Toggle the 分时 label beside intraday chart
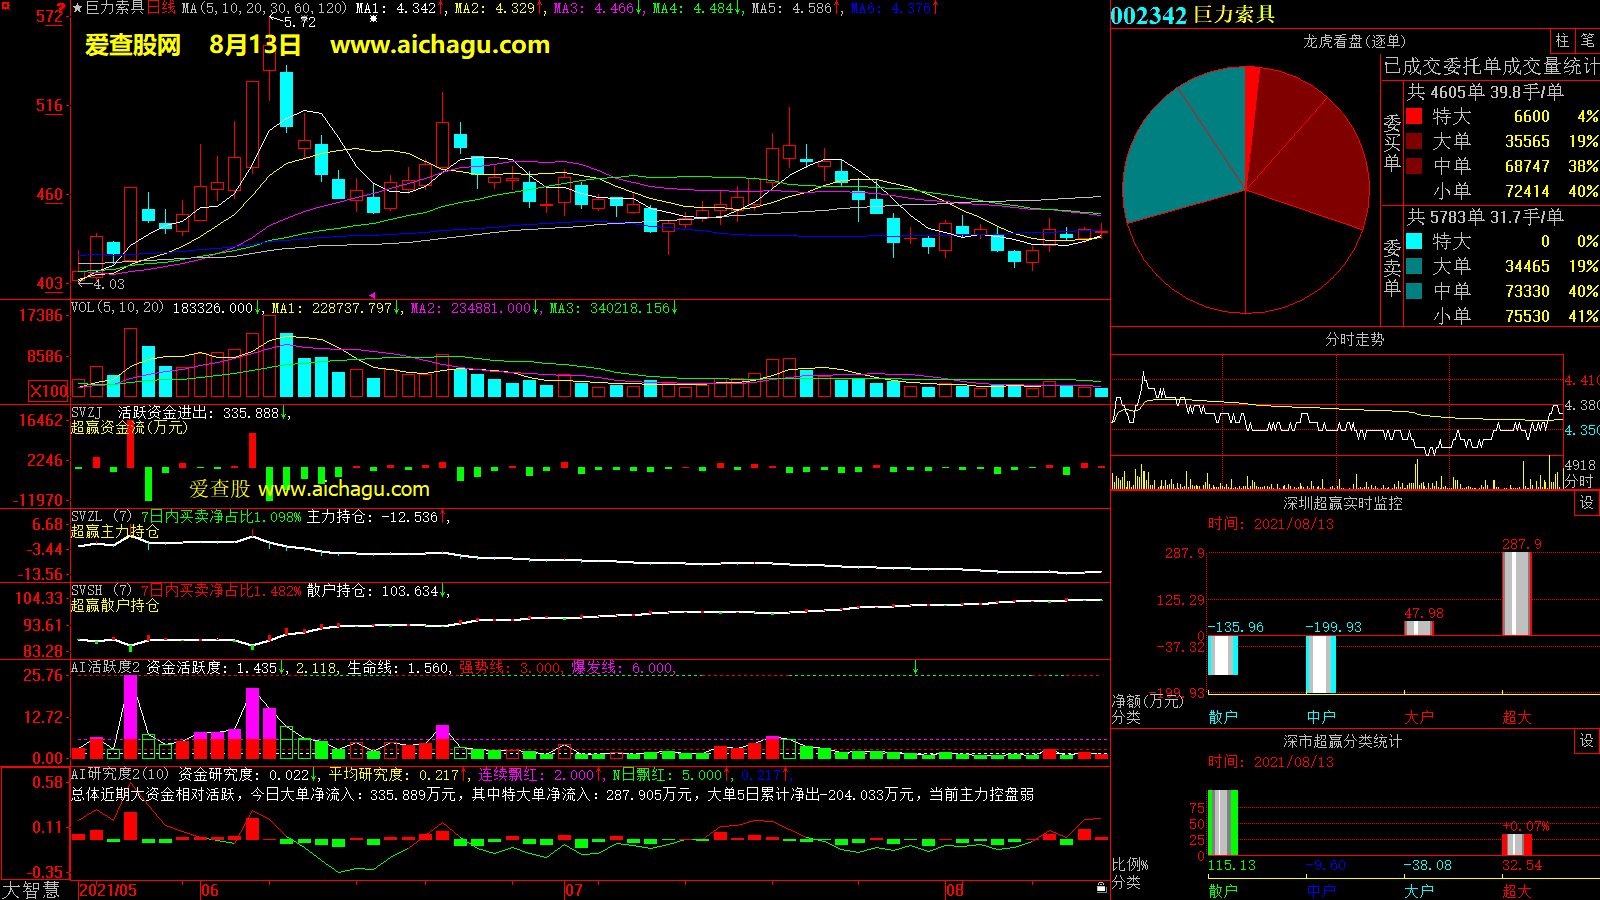 point(1579,481)
